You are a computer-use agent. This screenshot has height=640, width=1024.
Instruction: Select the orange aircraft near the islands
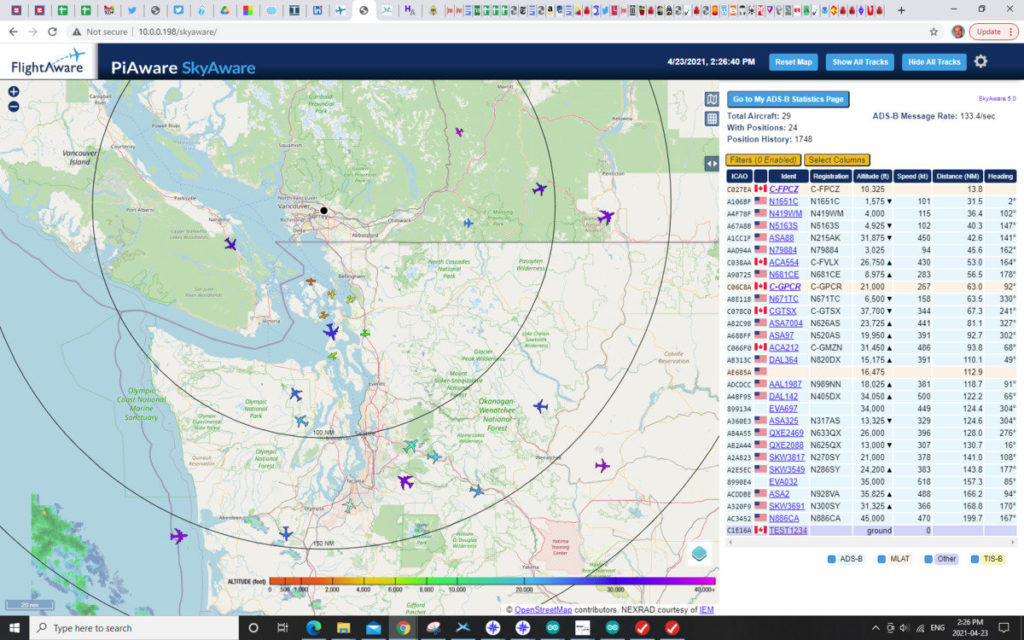click(311, 281)
